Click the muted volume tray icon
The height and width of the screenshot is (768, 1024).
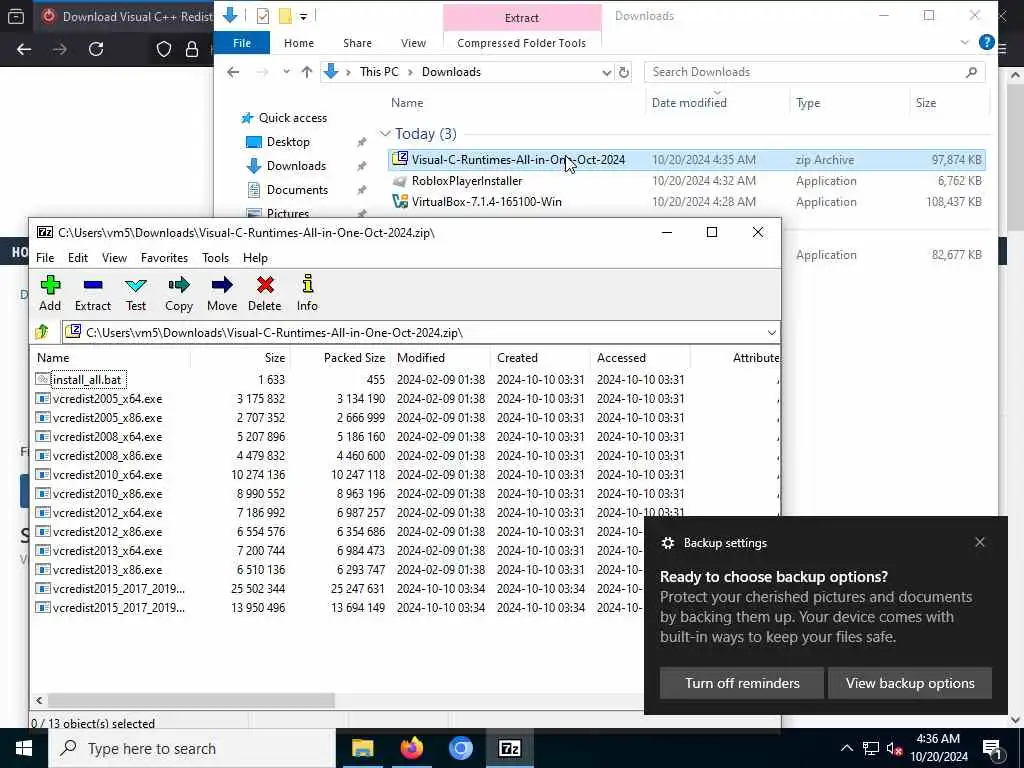tap(895, 749)
